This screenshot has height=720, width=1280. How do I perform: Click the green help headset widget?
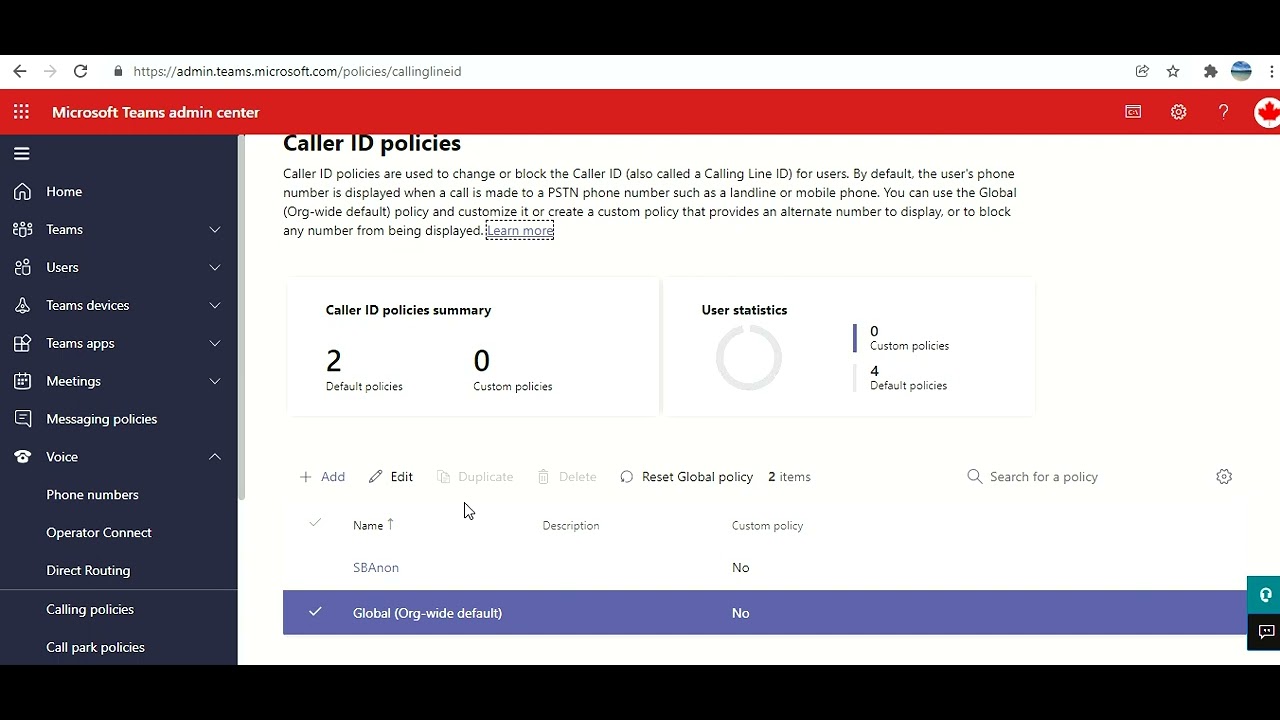coord(1265,595)
